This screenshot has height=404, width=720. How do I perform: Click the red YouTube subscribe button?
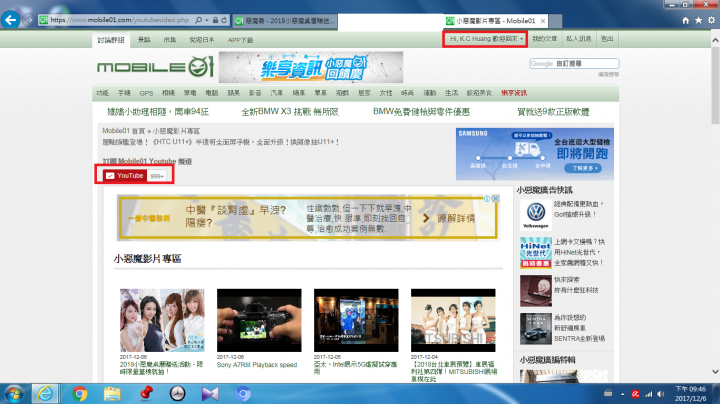point(124,175)
